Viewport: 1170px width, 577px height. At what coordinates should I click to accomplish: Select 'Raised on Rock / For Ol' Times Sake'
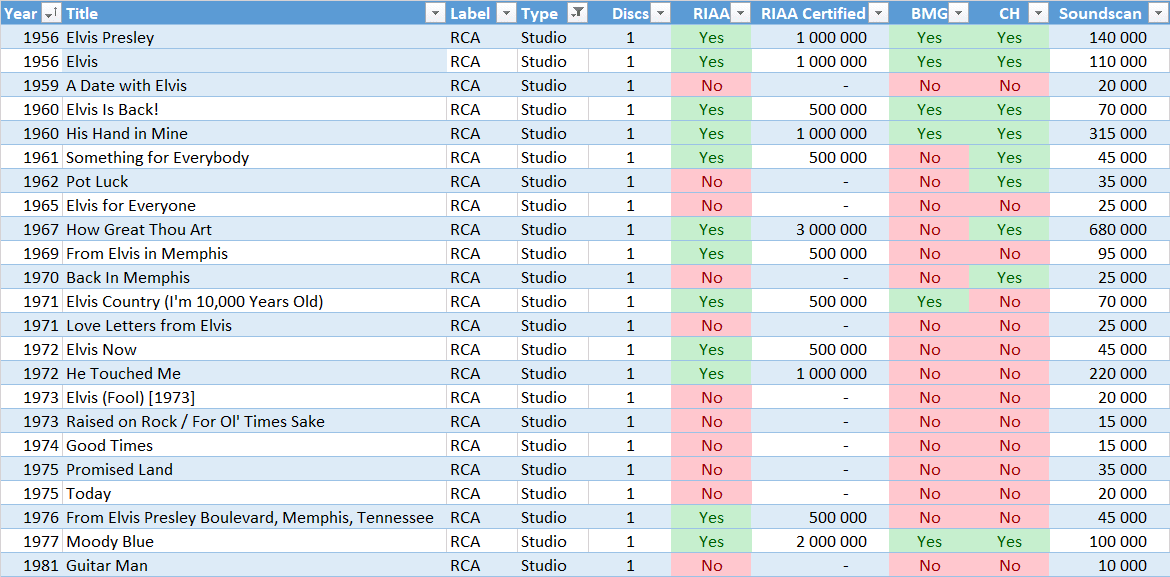254,421
